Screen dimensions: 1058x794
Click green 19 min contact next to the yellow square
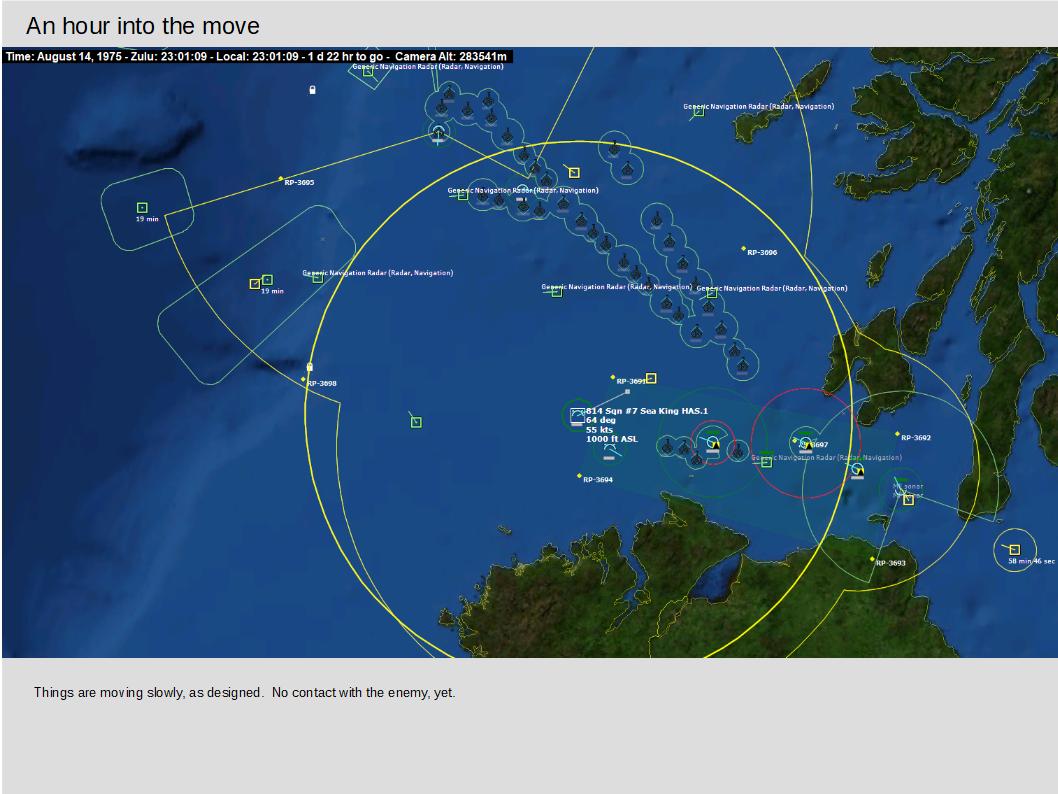click(x=267, y=279)
